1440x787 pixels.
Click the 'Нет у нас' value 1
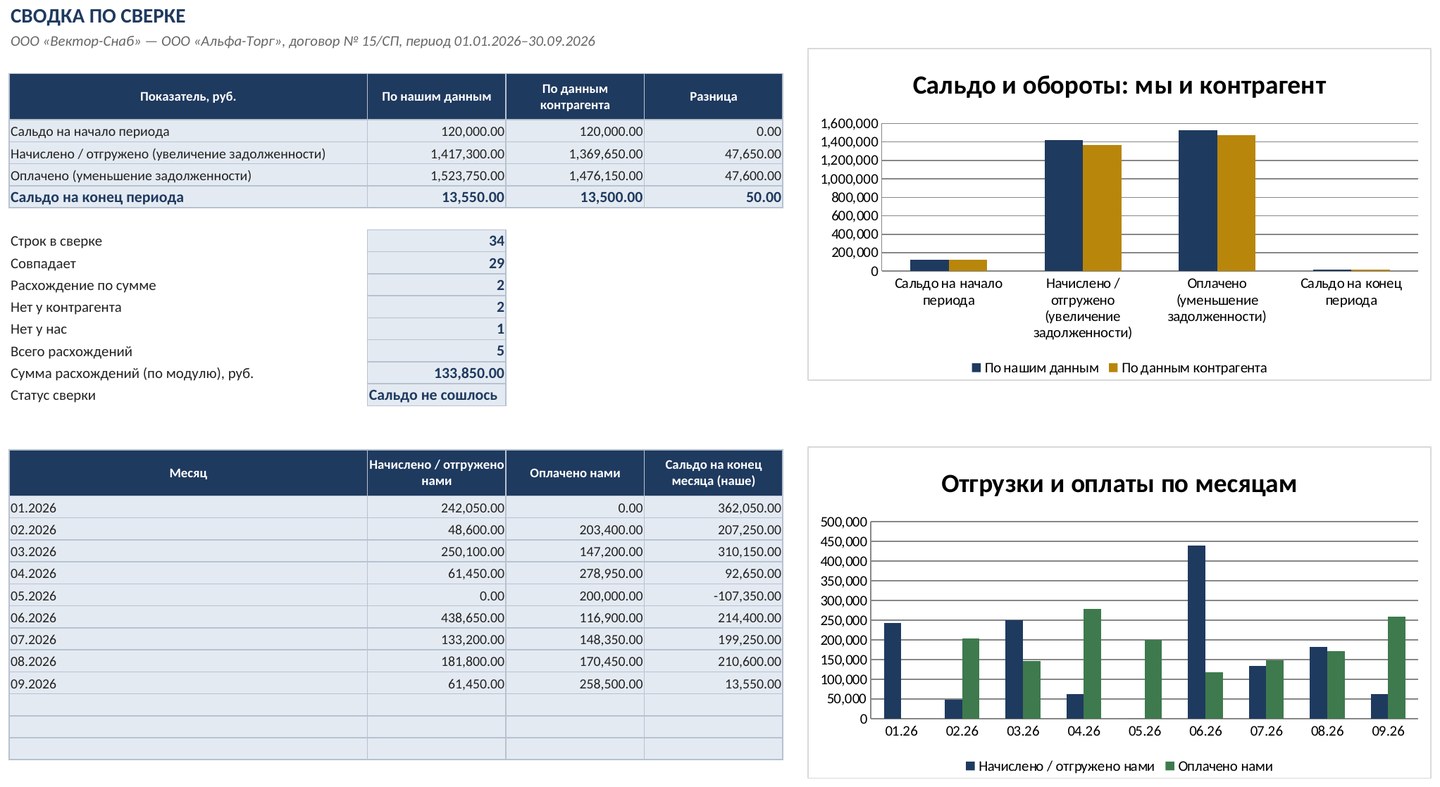tap(437, 329)
